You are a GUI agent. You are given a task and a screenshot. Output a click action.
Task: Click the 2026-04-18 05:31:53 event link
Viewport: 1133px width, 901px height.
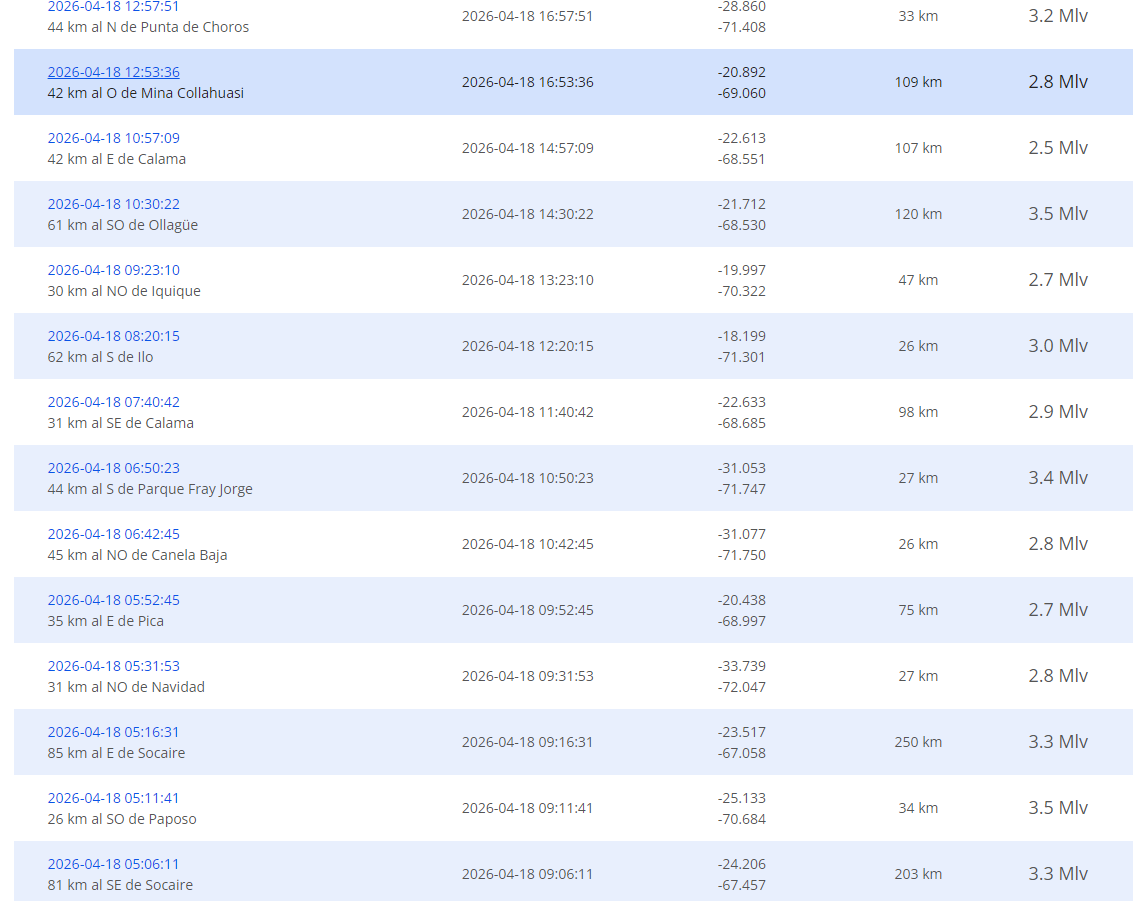(113, 666)
